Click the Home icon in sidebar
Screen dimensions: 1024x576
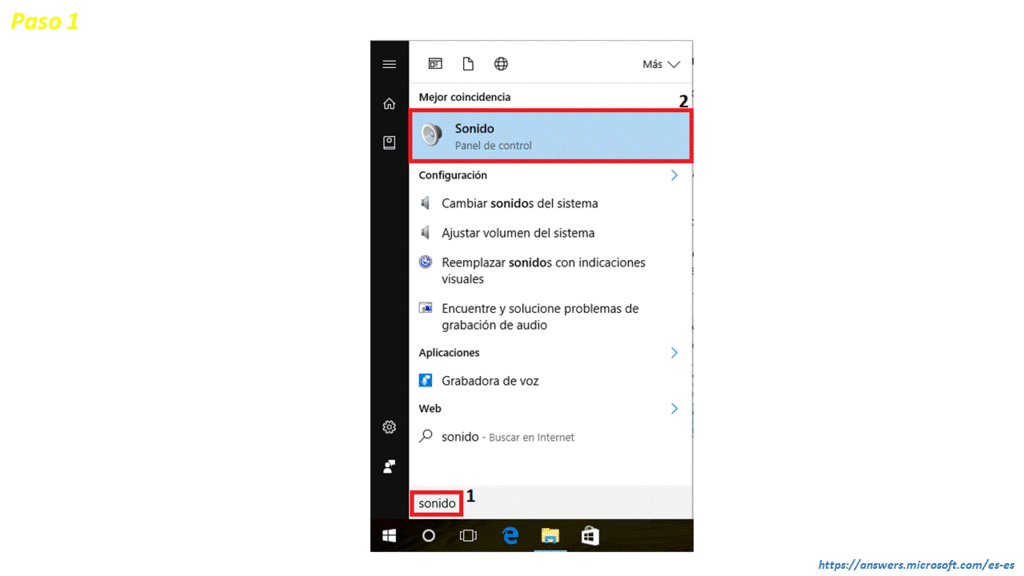click(389, 104)
